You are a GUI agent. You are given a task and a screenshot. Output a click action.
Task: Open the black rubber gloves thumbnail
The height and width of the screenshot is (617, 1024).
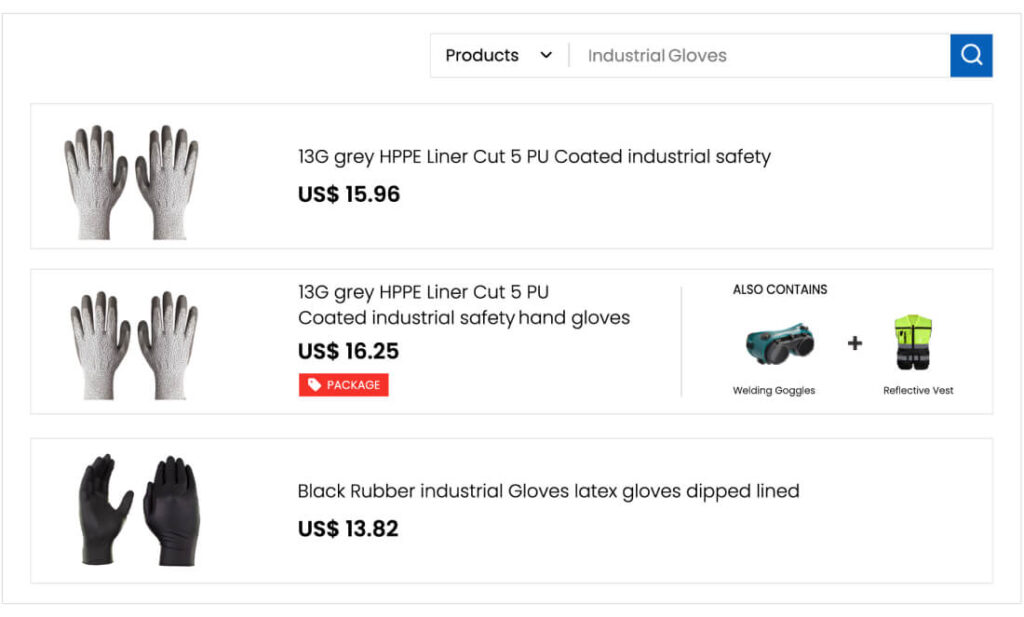[138, 509]
